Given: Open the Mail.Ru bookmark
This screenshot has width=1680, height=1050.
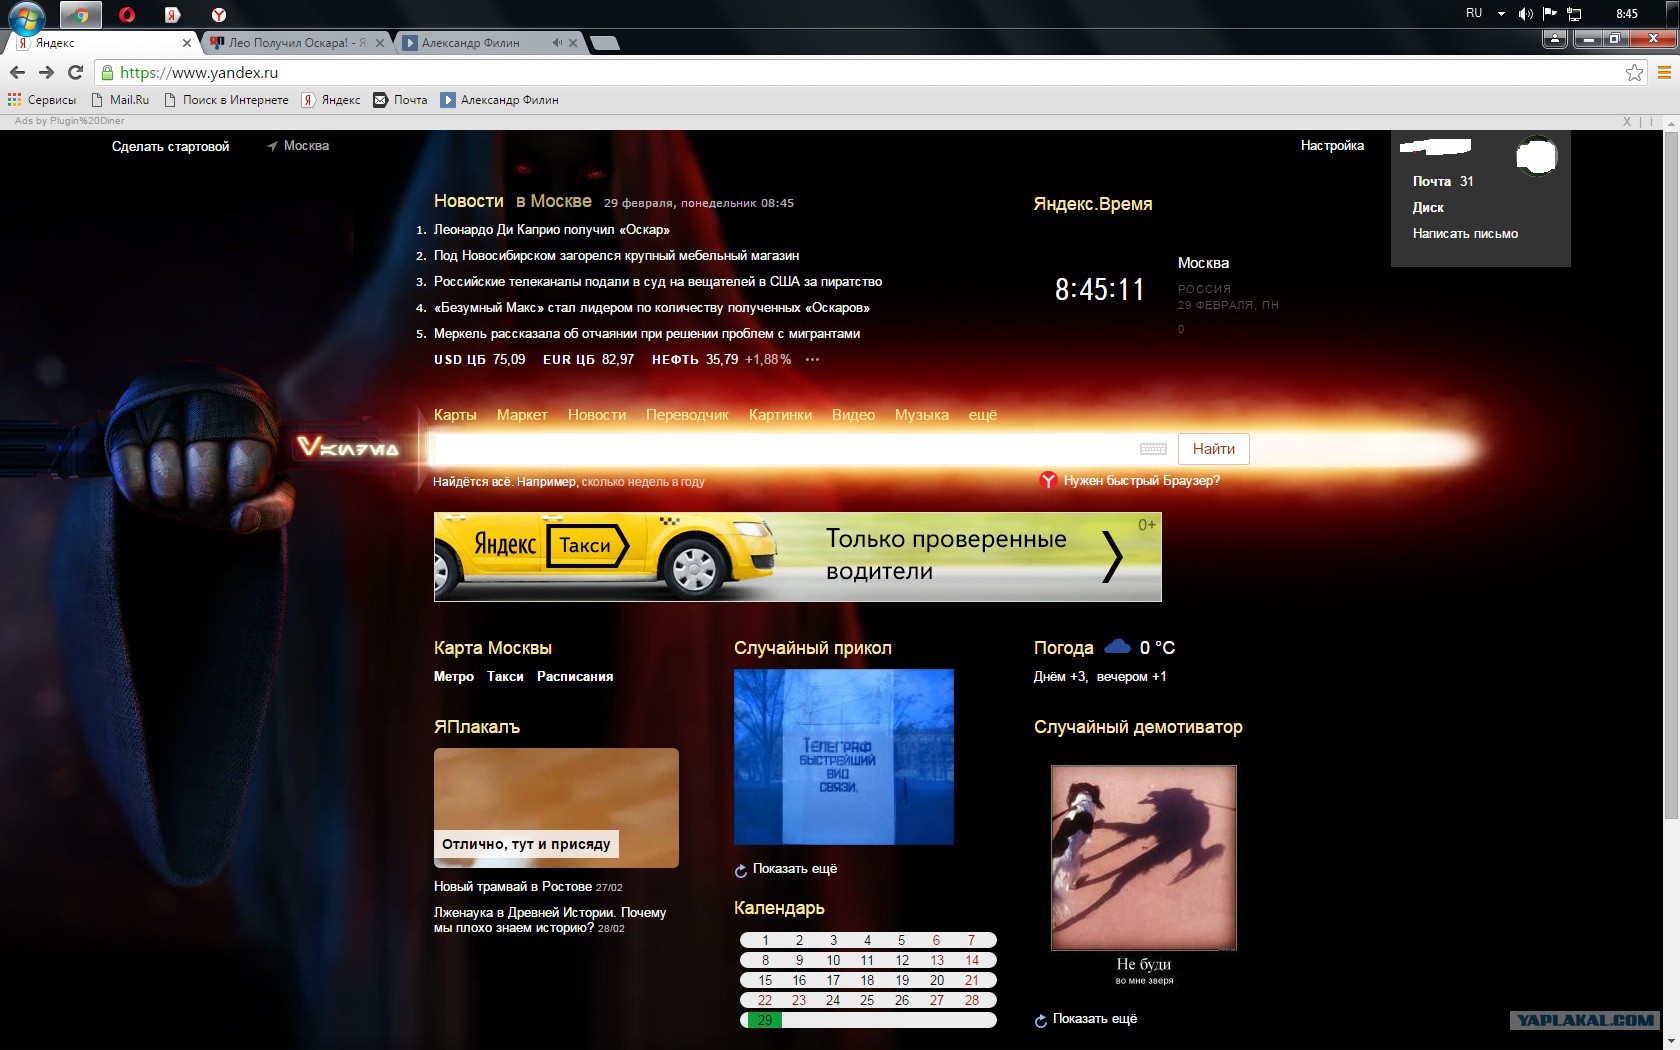Looking at the screenshot, I should tap(120, 100).
